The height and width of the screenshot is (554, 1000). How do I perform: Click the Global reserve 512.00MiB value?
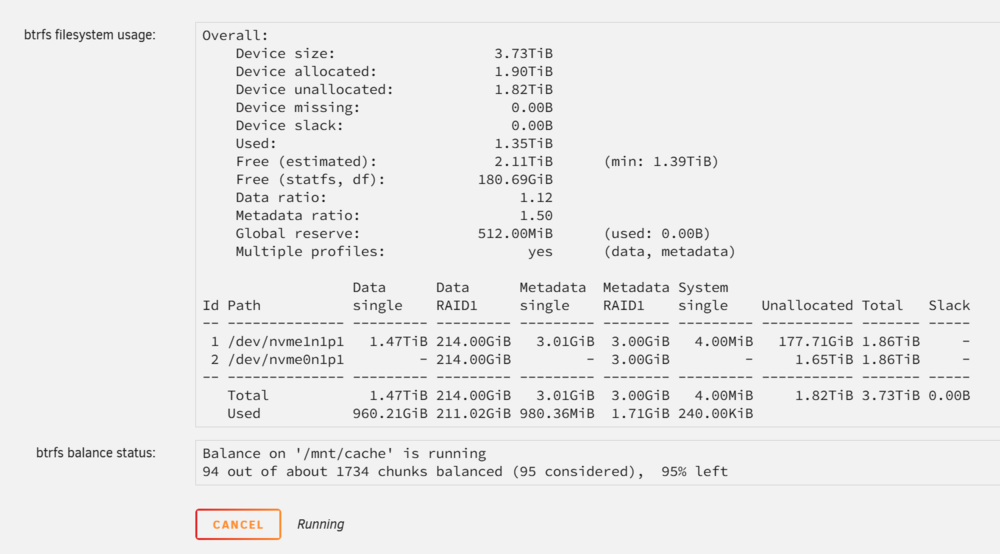[x=515, y=233]
